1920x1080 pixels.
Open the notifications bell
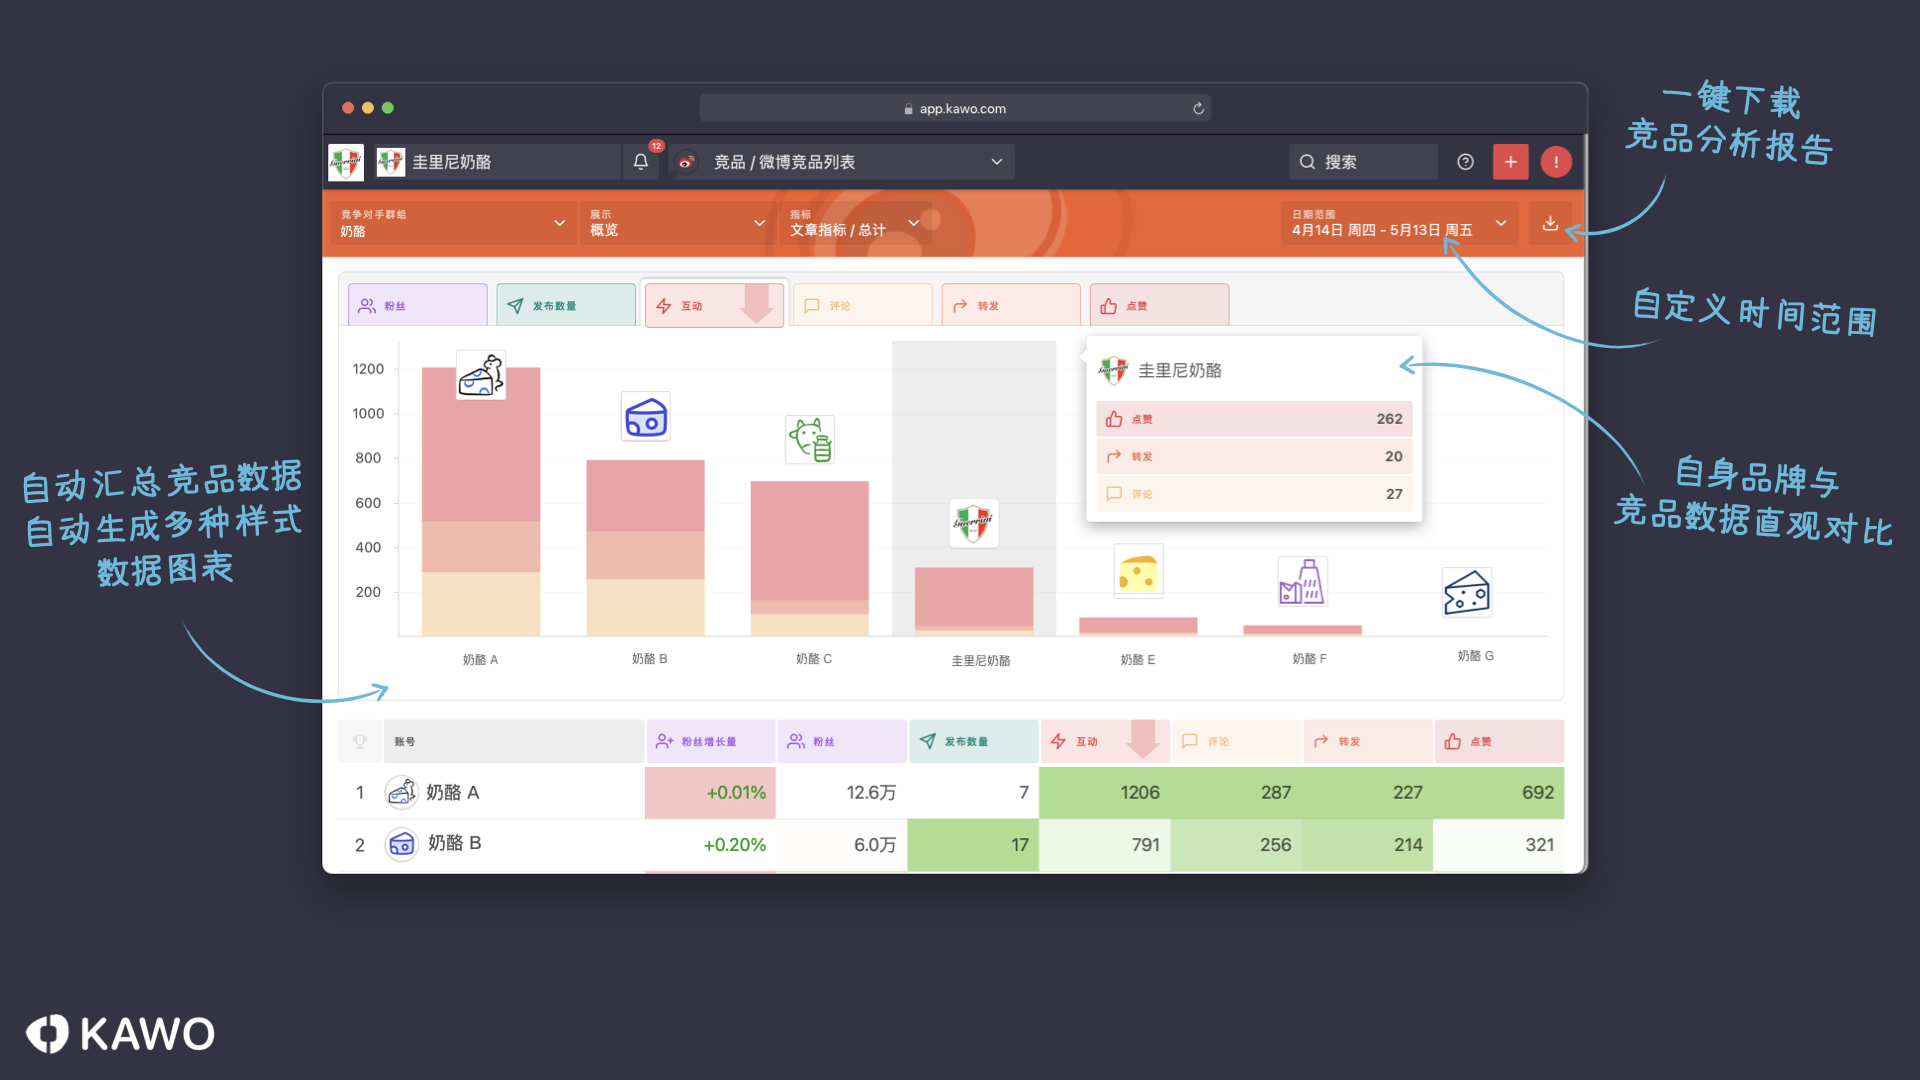coord(641,162)
